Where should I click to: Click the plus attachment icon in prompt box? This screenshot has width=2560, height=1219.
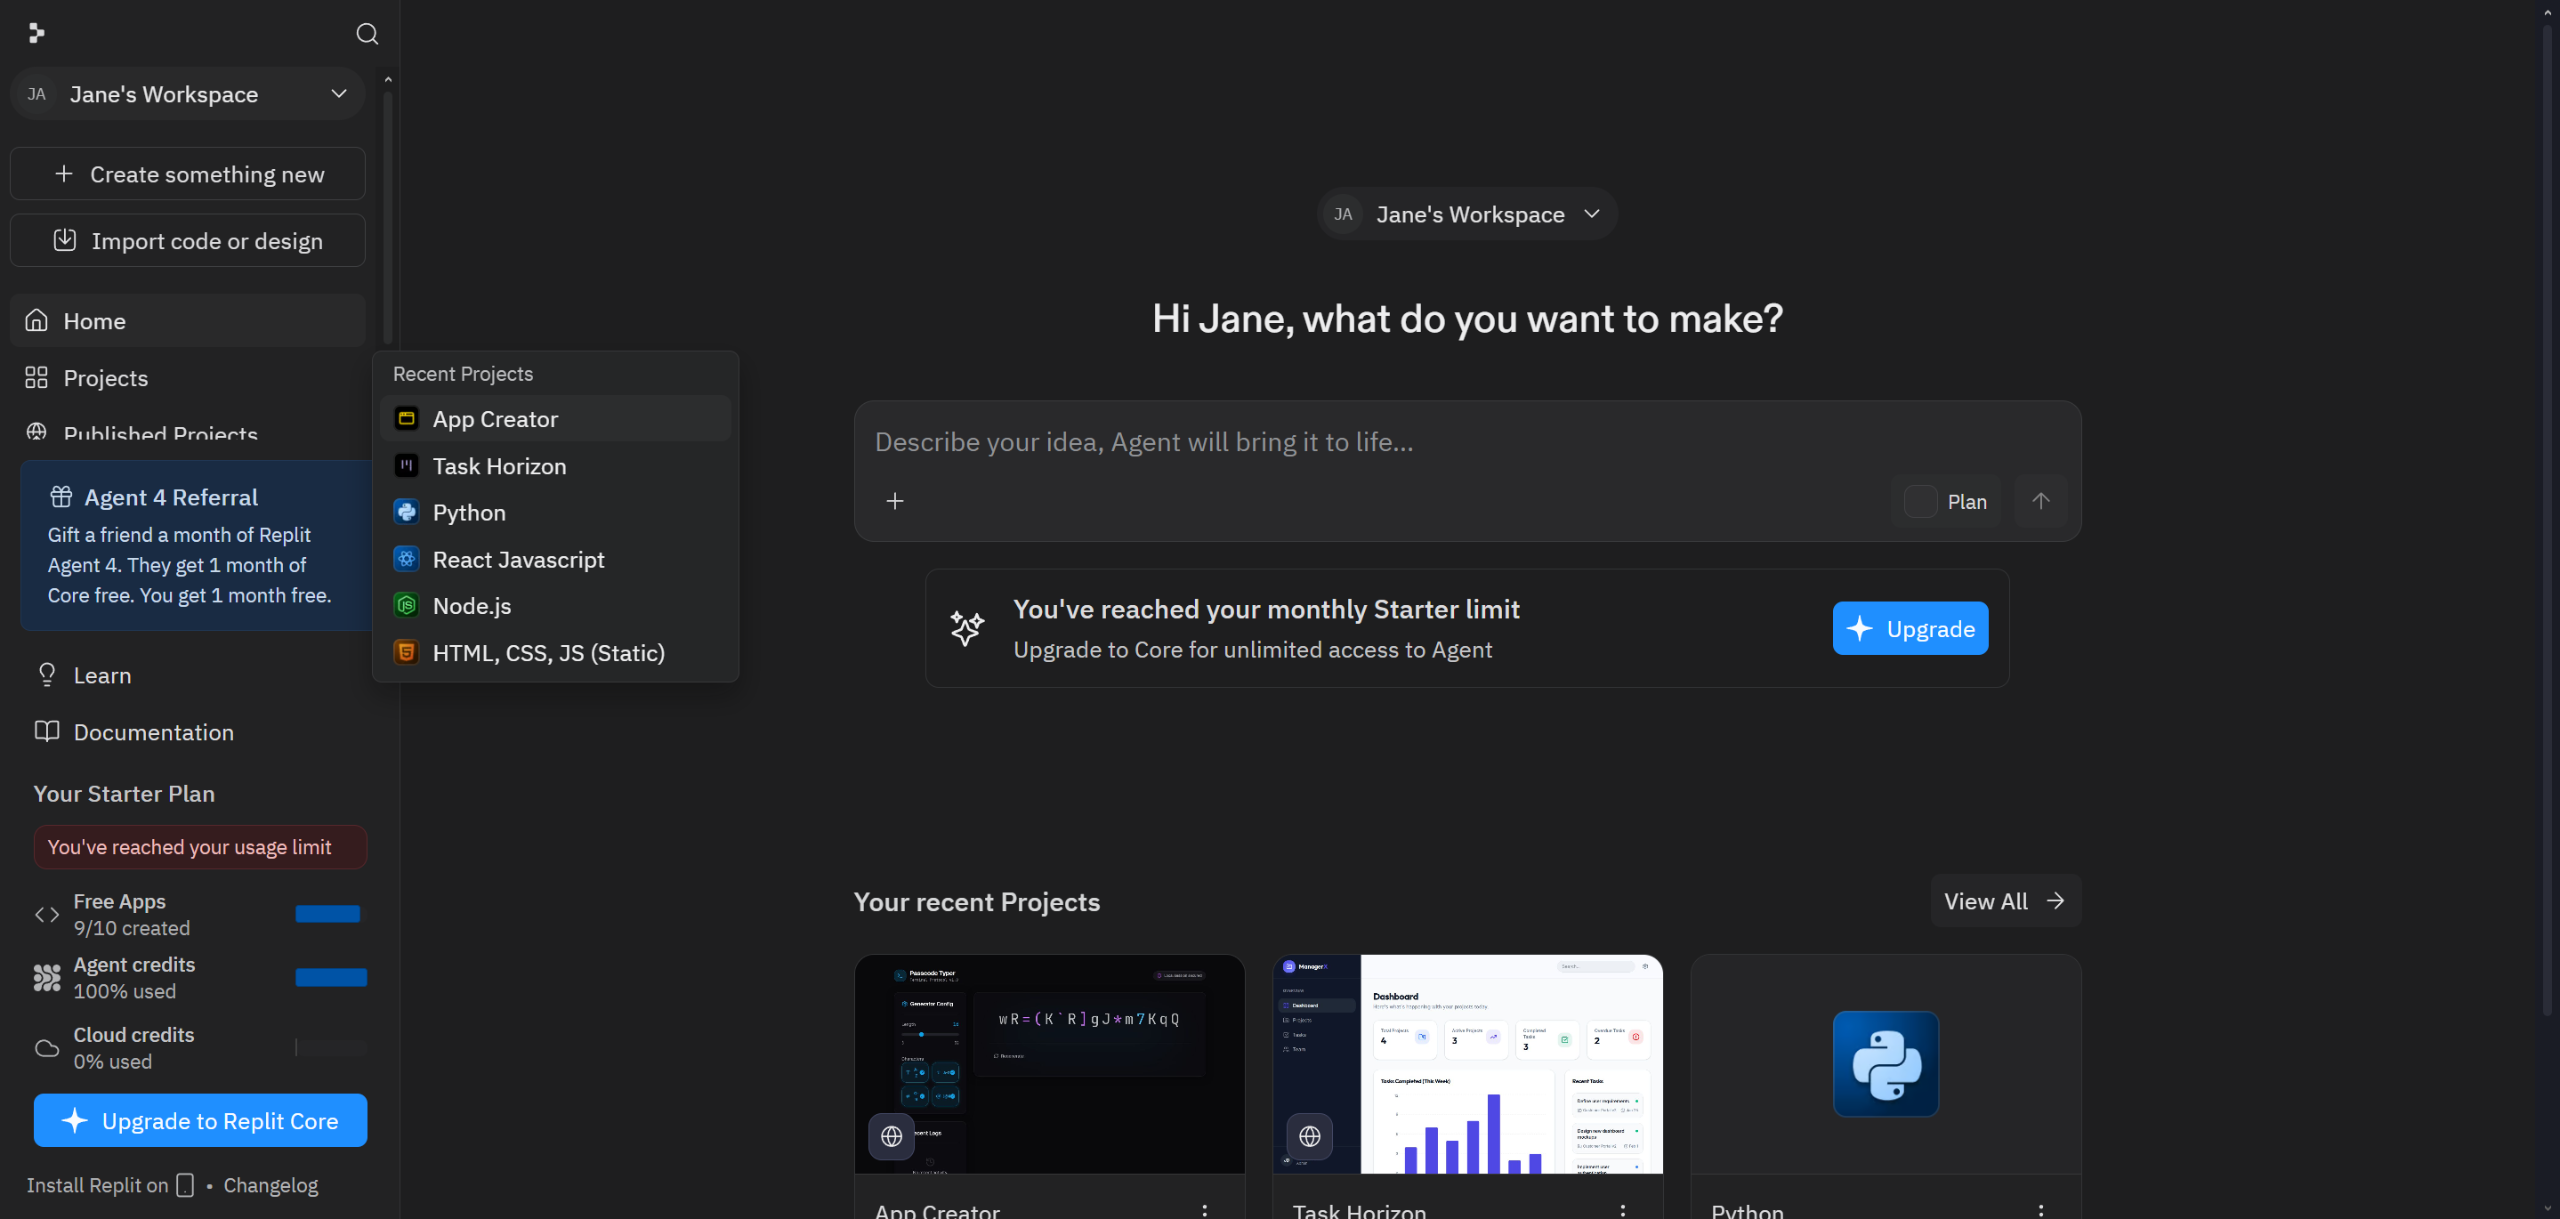894,501
